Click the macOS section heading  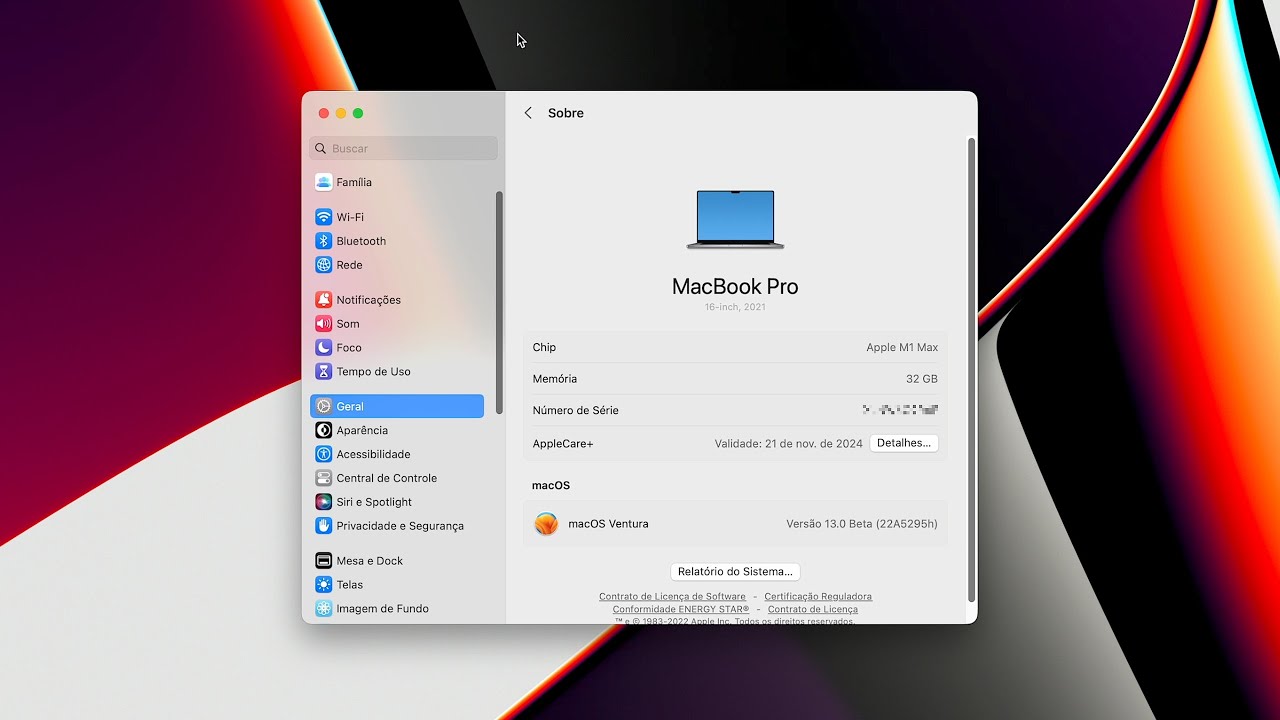551,485
